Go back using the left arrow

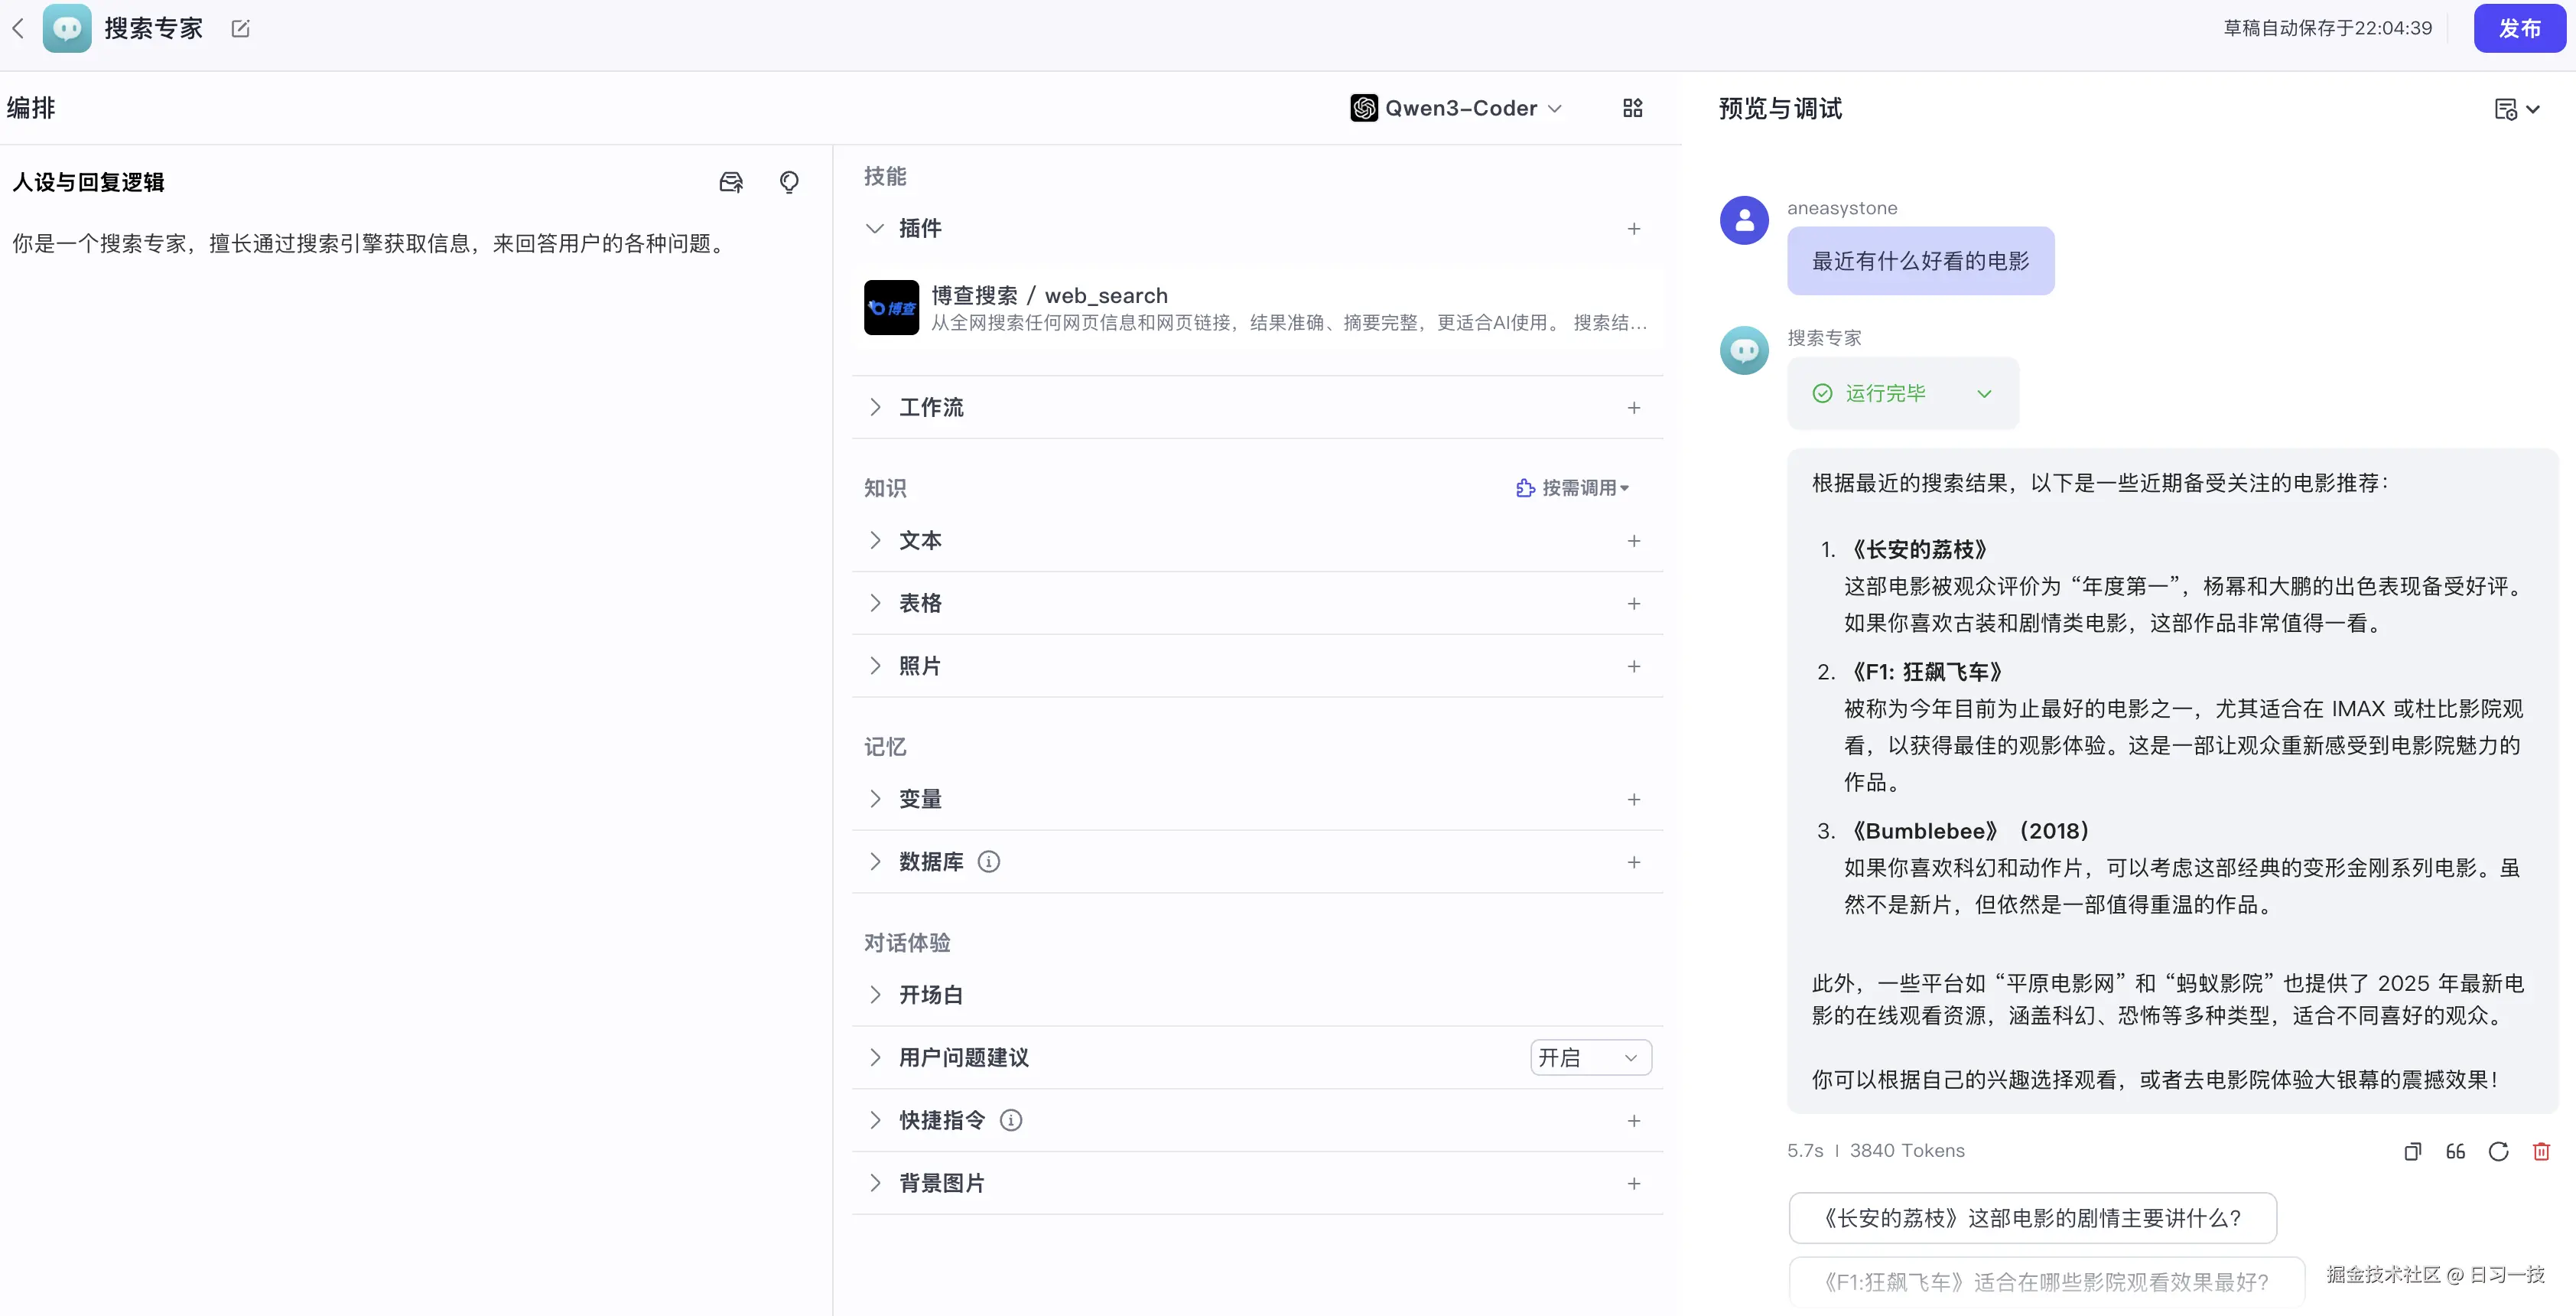pos(18,28)
